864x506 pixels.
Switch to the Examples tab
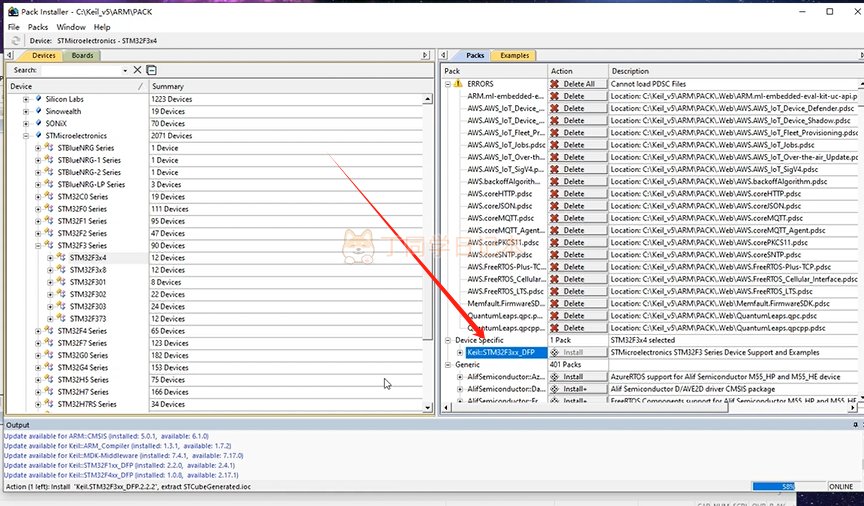point(514,56)
